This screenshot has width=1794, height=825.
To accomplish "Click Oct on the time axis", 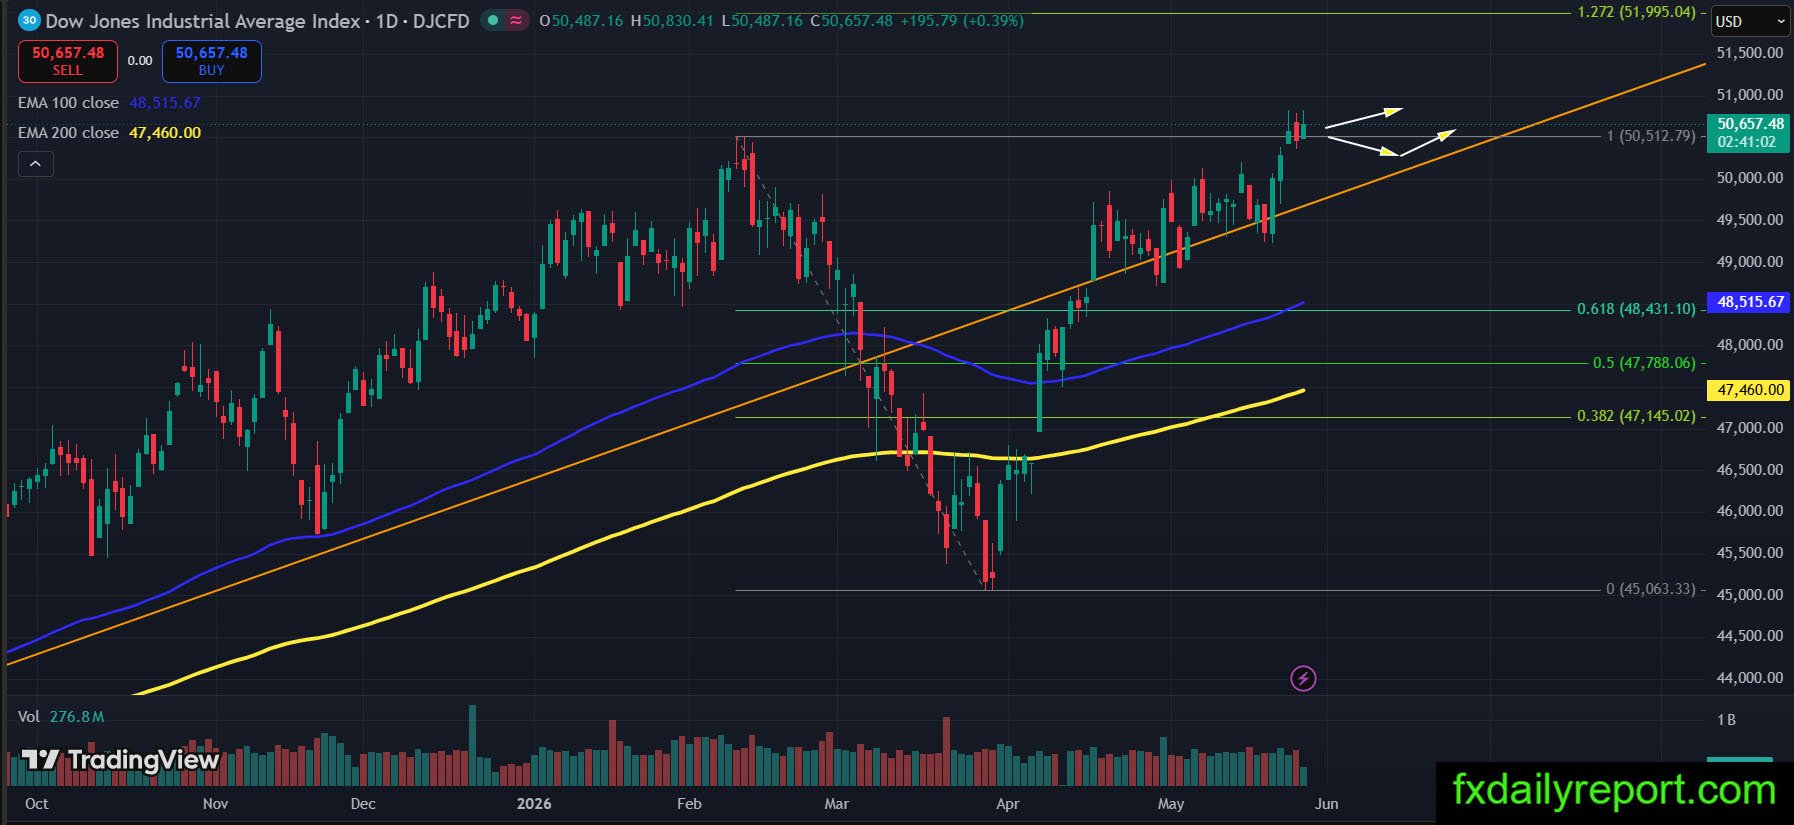I will click(36, 804).
